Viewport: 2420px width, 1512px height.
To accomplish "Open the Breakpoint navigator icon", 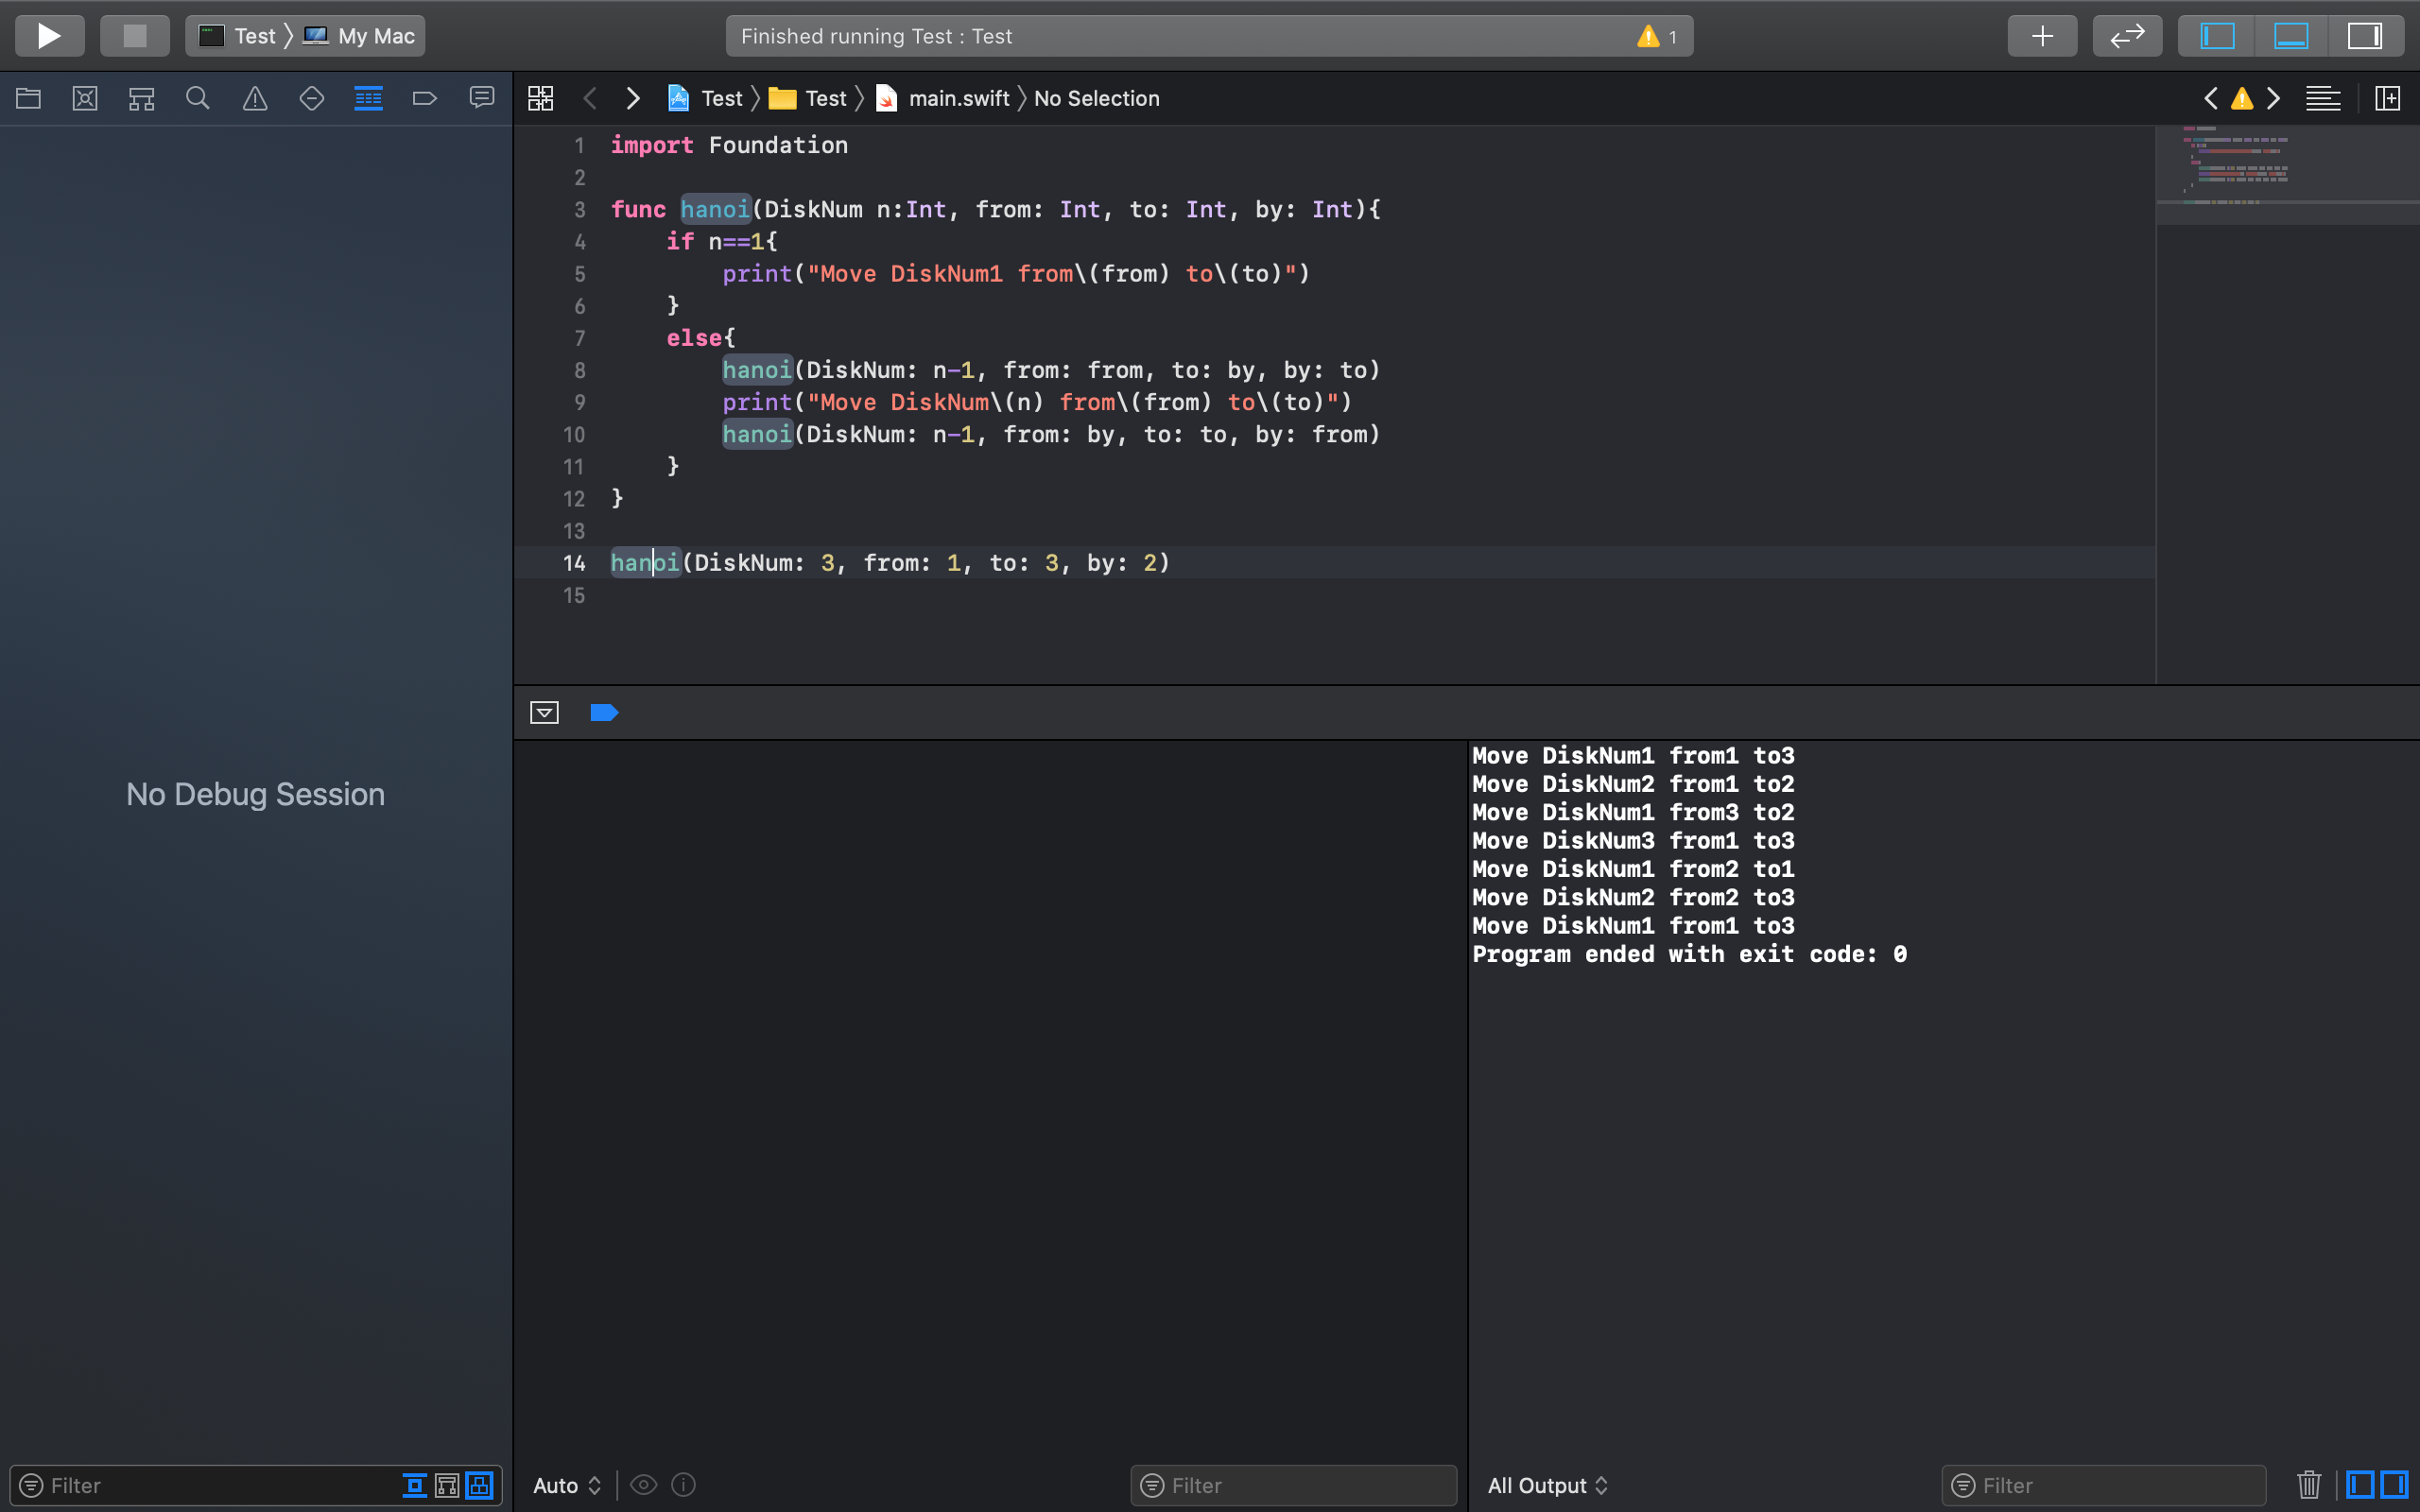I will click(x=425, y=98).
